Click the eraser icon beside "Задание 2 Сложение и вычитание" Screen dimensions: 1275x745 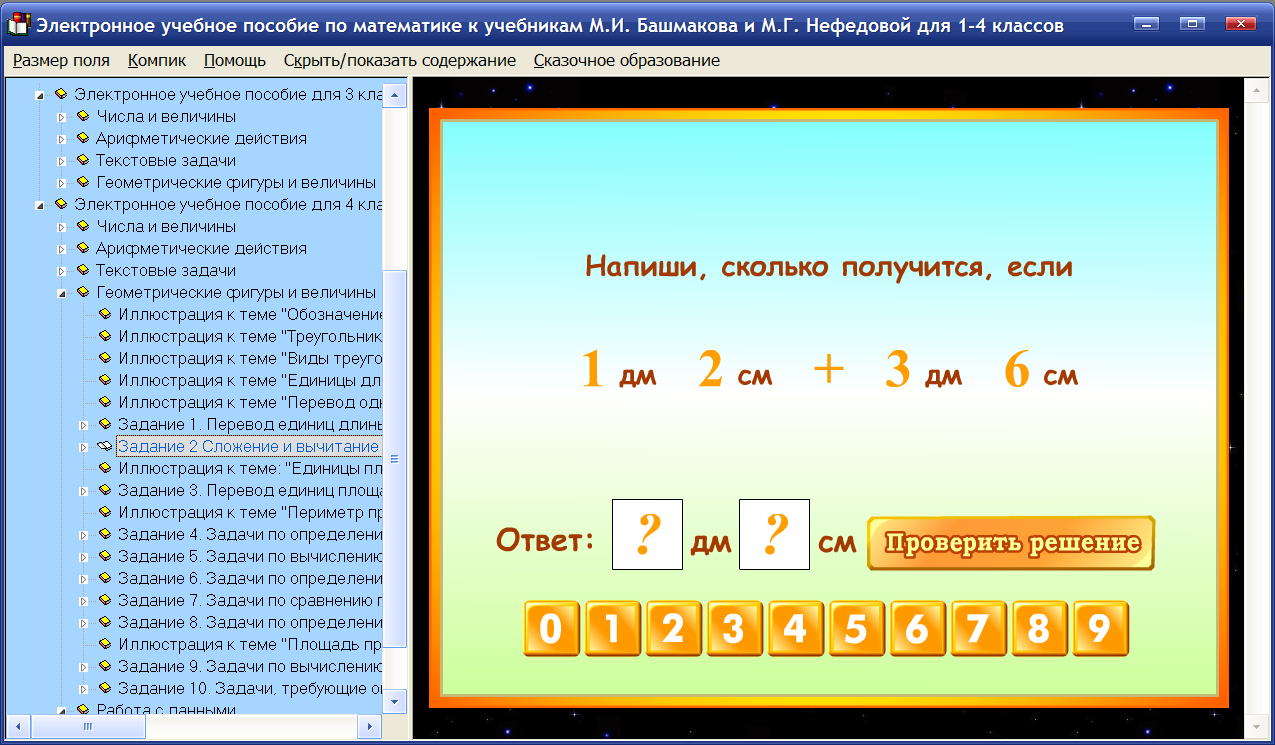coord(105,446)
